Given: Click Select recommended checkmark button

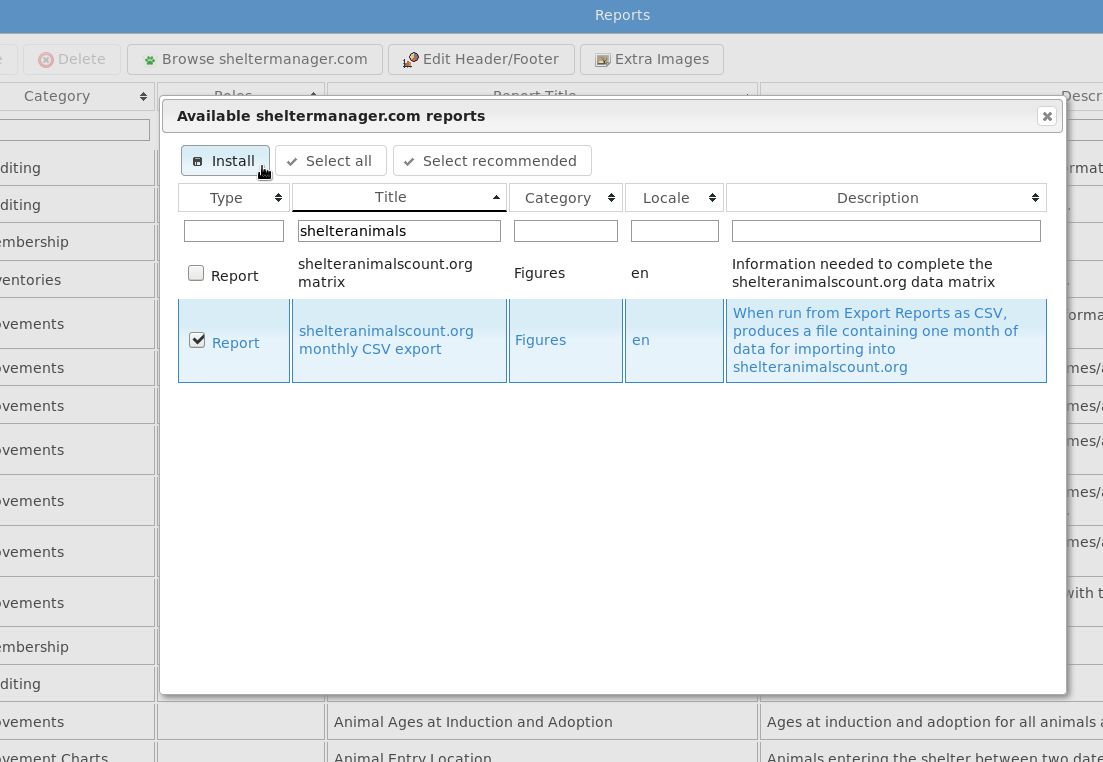Looking at the screenshot, I should [x=491, y=161].
